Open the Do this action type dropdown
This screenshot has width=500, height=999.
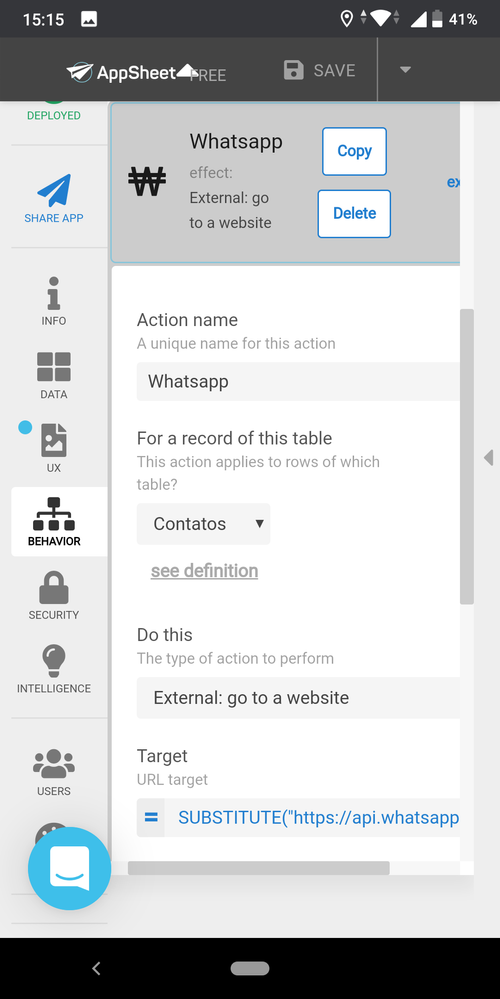pos(298,698)
